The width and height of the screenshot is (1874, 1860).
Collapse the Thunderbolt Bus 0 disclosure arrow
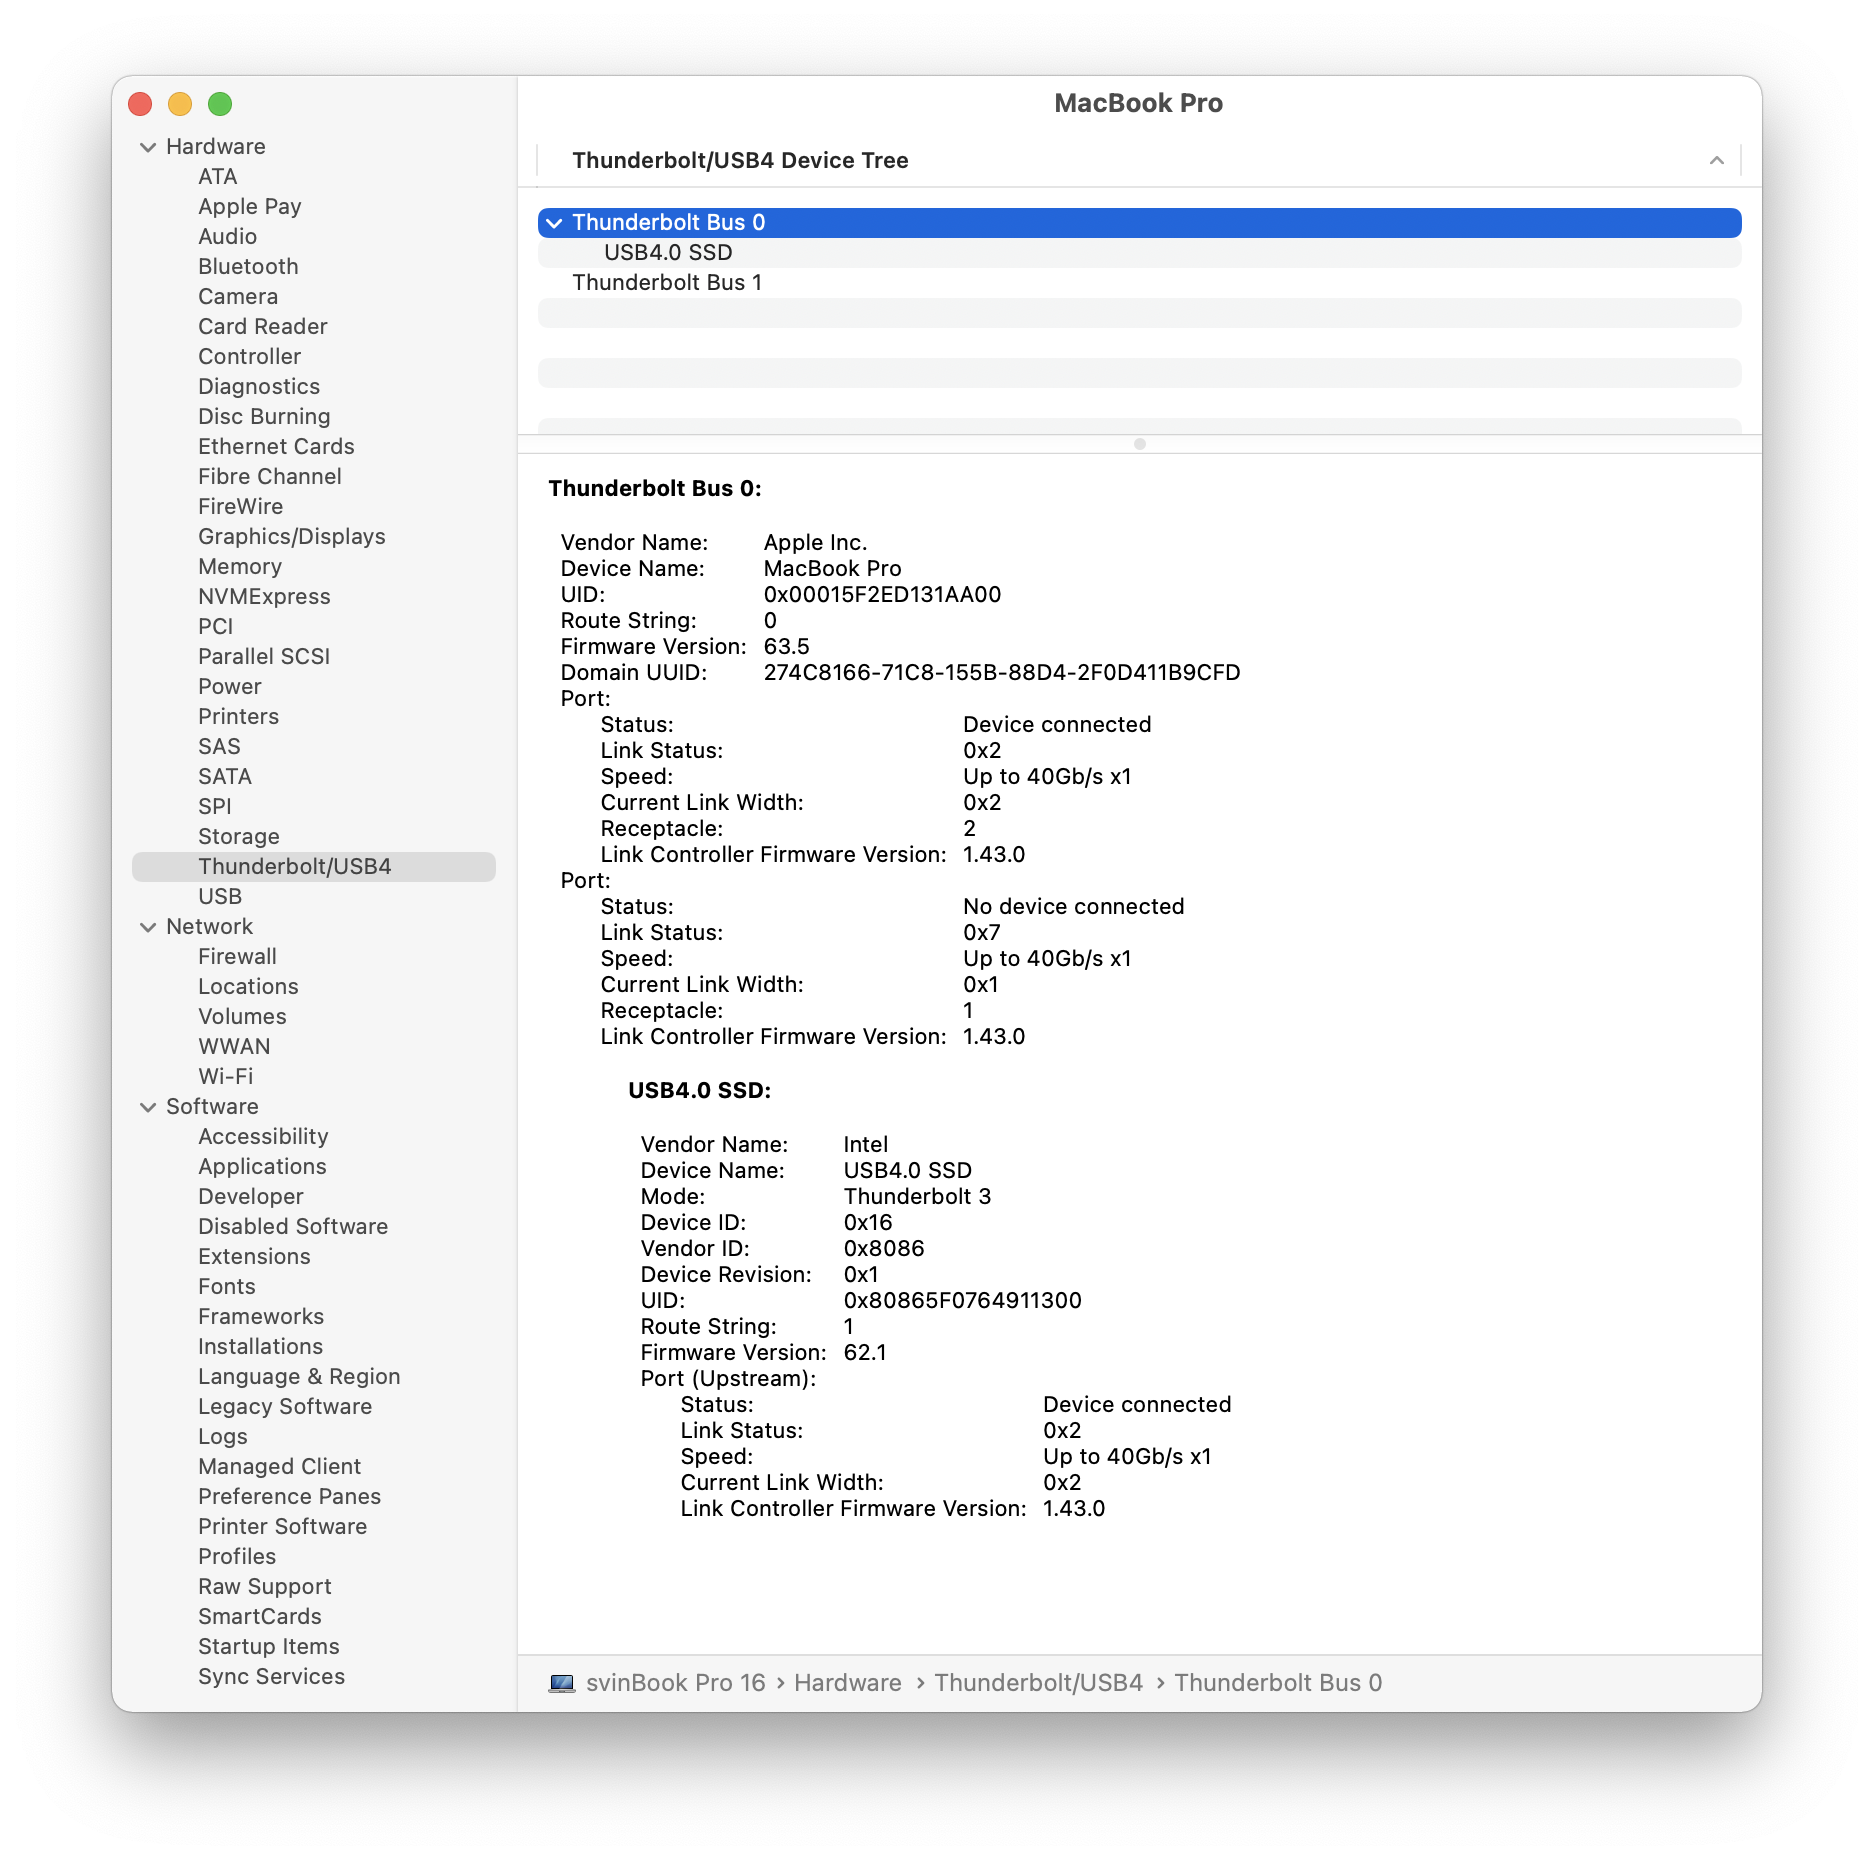(x=554, y=223)
